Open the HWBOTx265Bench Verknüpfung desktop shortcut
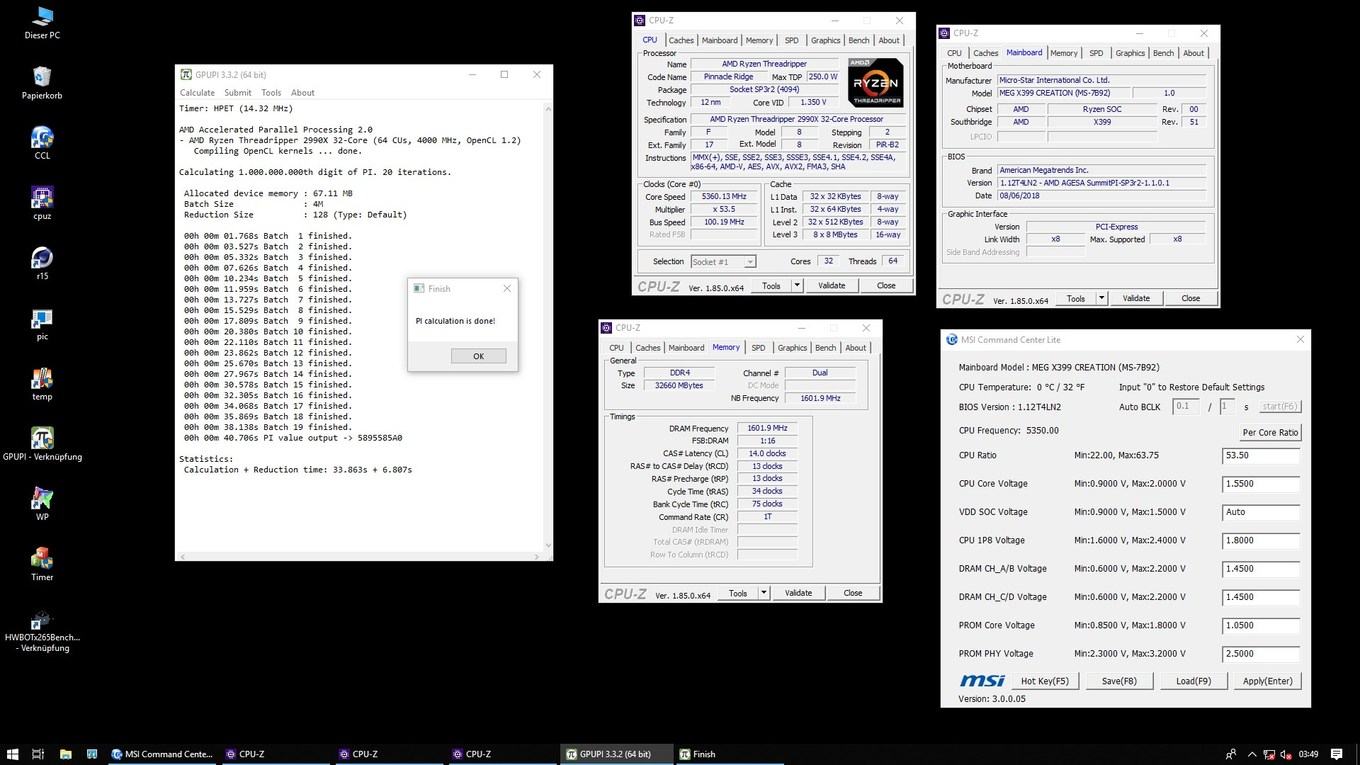This screenshot has width=1360, height=765. (42, 630)
